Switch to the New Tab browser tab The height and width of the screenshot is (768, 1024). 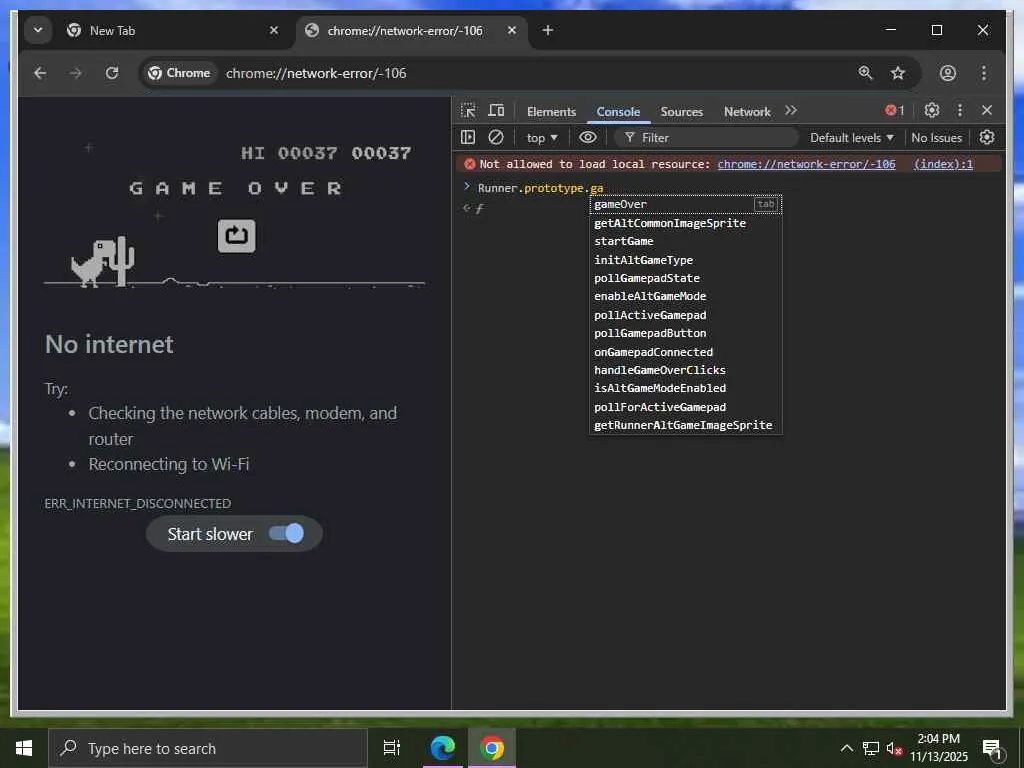(x=174, y=31)
